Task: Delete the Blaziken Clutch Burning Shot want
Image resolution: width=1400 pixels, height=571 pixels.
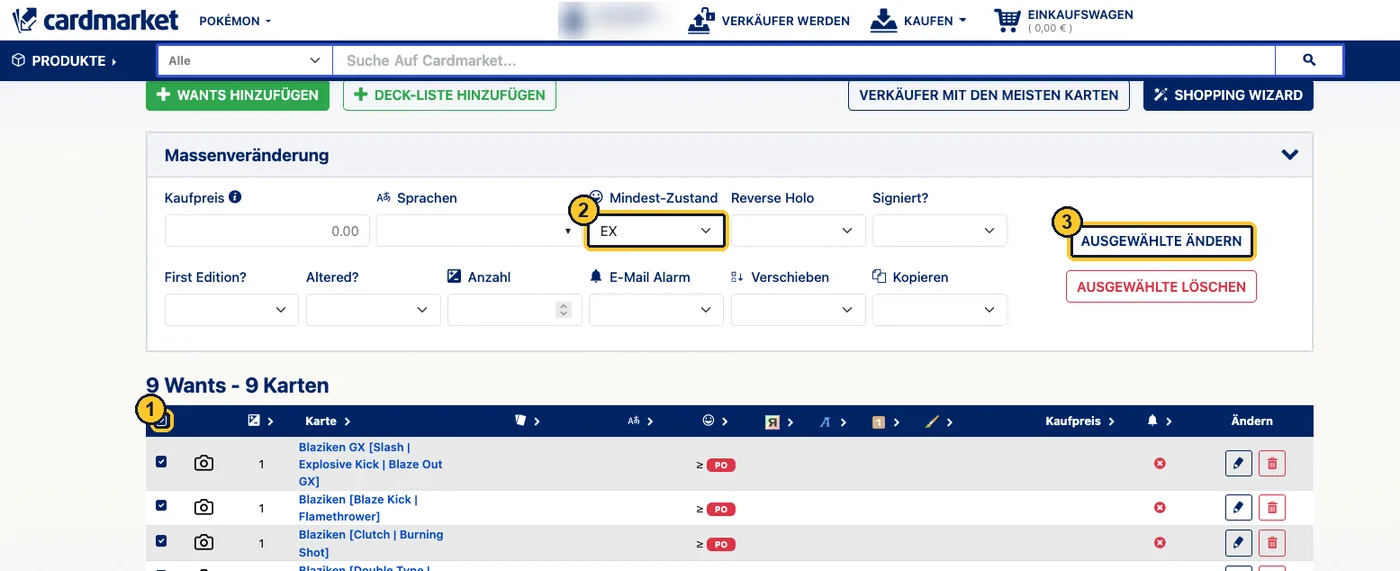Action: (x=1272, y=543)
